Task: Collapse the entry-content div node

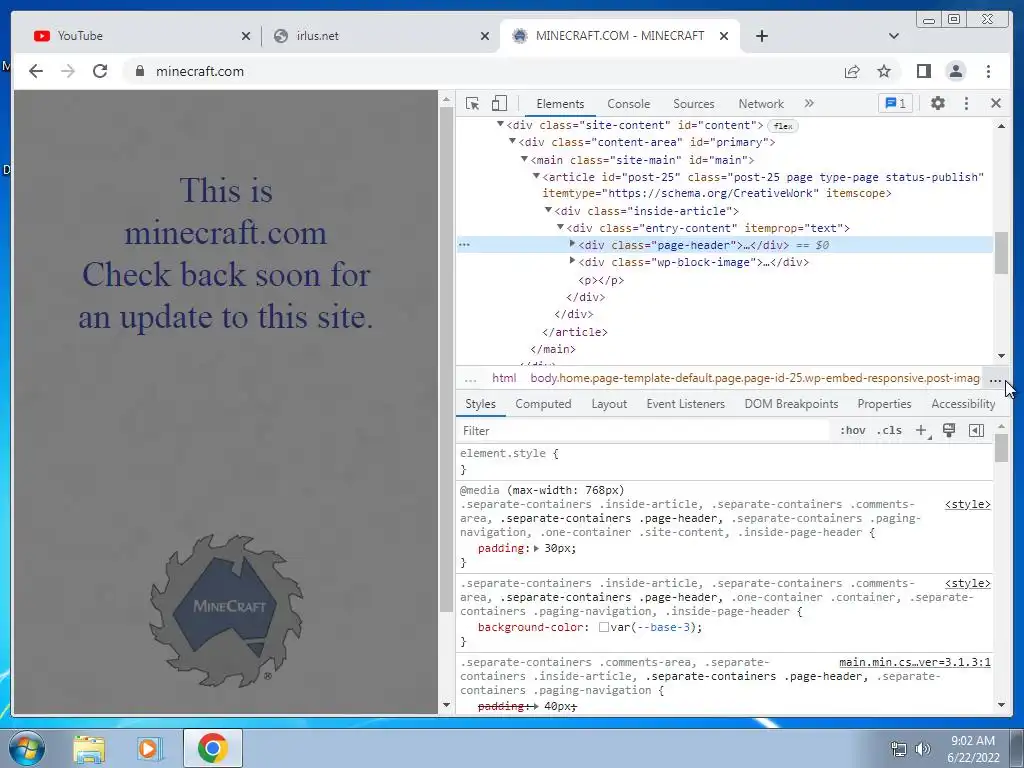Action: [x=560, y=227]
